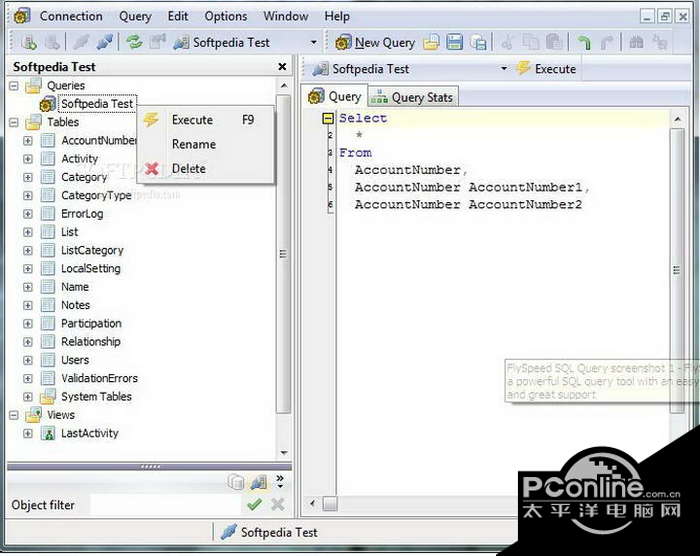Screen dimensions: 700x556
Task: Open the Window menu
Action: pos(286,16)
